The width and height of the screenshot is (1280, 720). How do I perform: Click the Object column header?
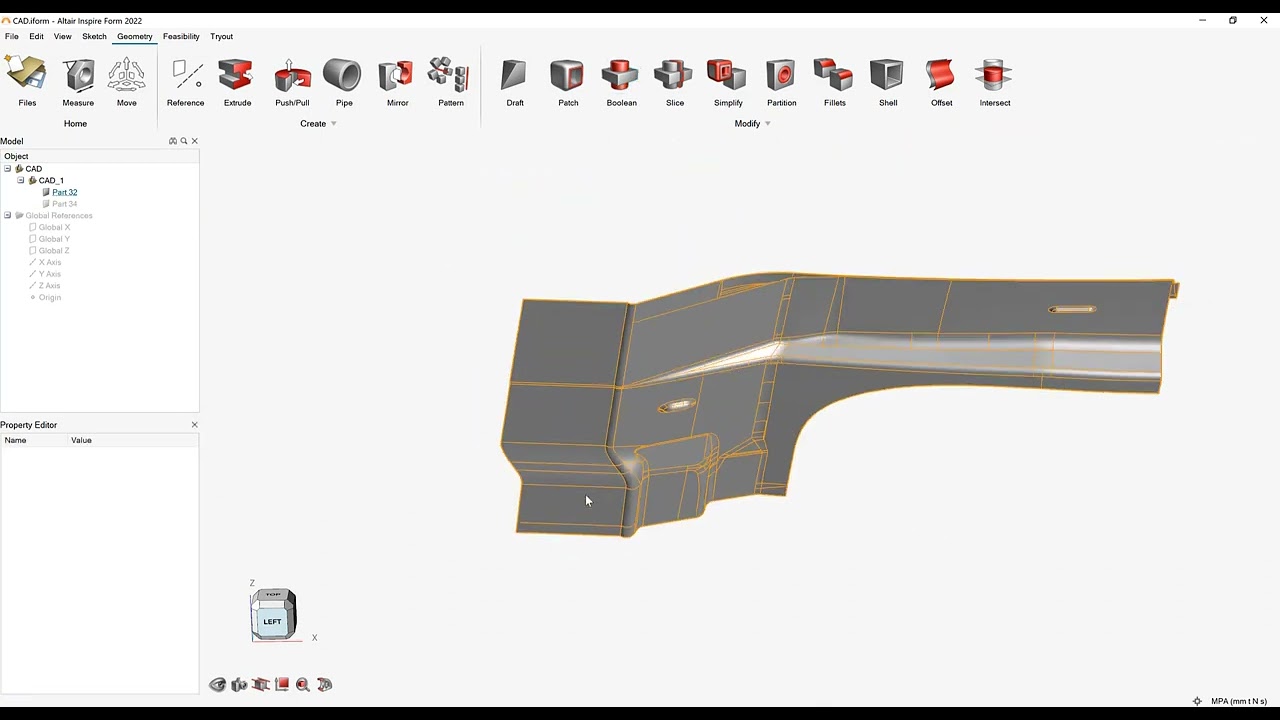(100, 156)
